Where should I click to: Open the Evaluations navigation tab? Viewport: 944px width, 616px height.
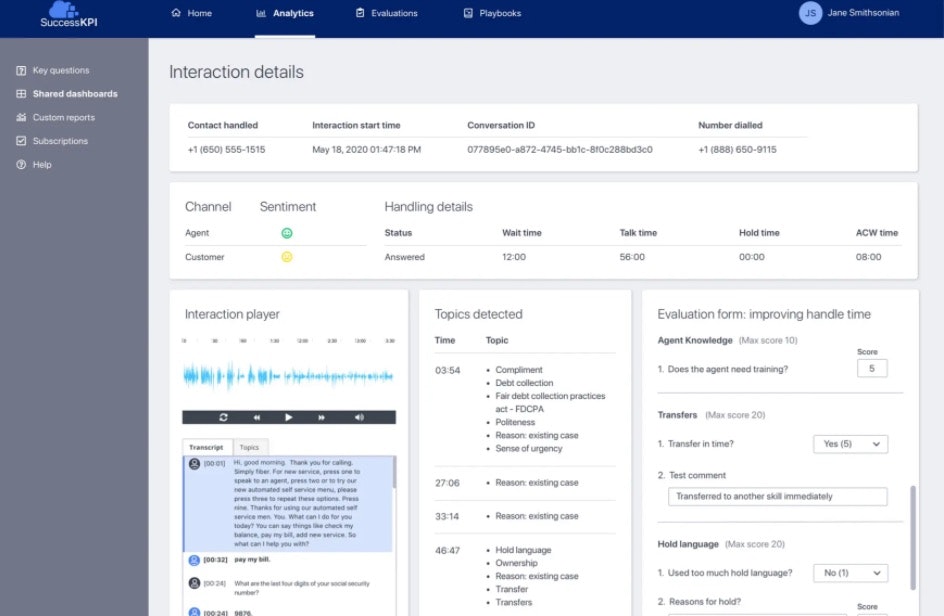(x=385, y=14)
